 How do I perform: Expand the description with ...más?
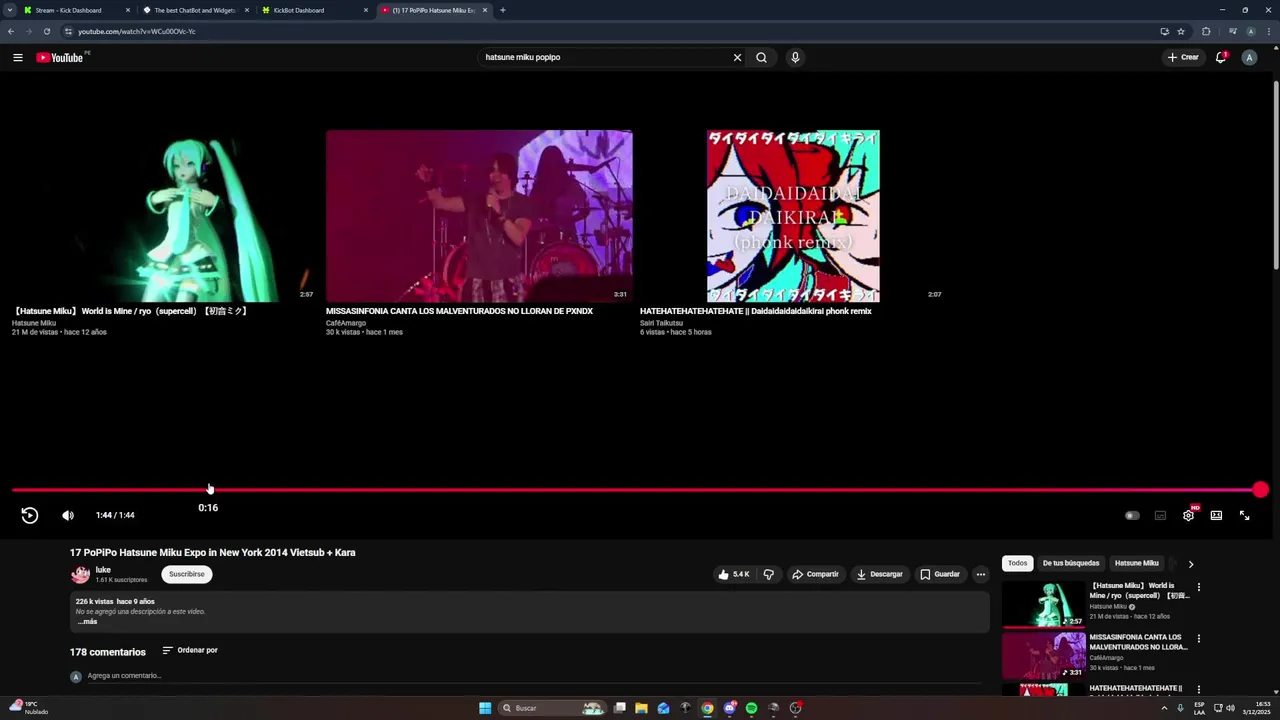click(x=87, y=621)
